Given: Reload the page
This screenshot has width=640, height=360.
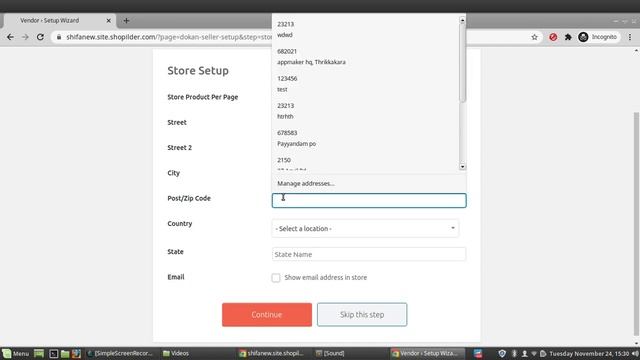Looking at the screenshot, I should pos(40,37).
